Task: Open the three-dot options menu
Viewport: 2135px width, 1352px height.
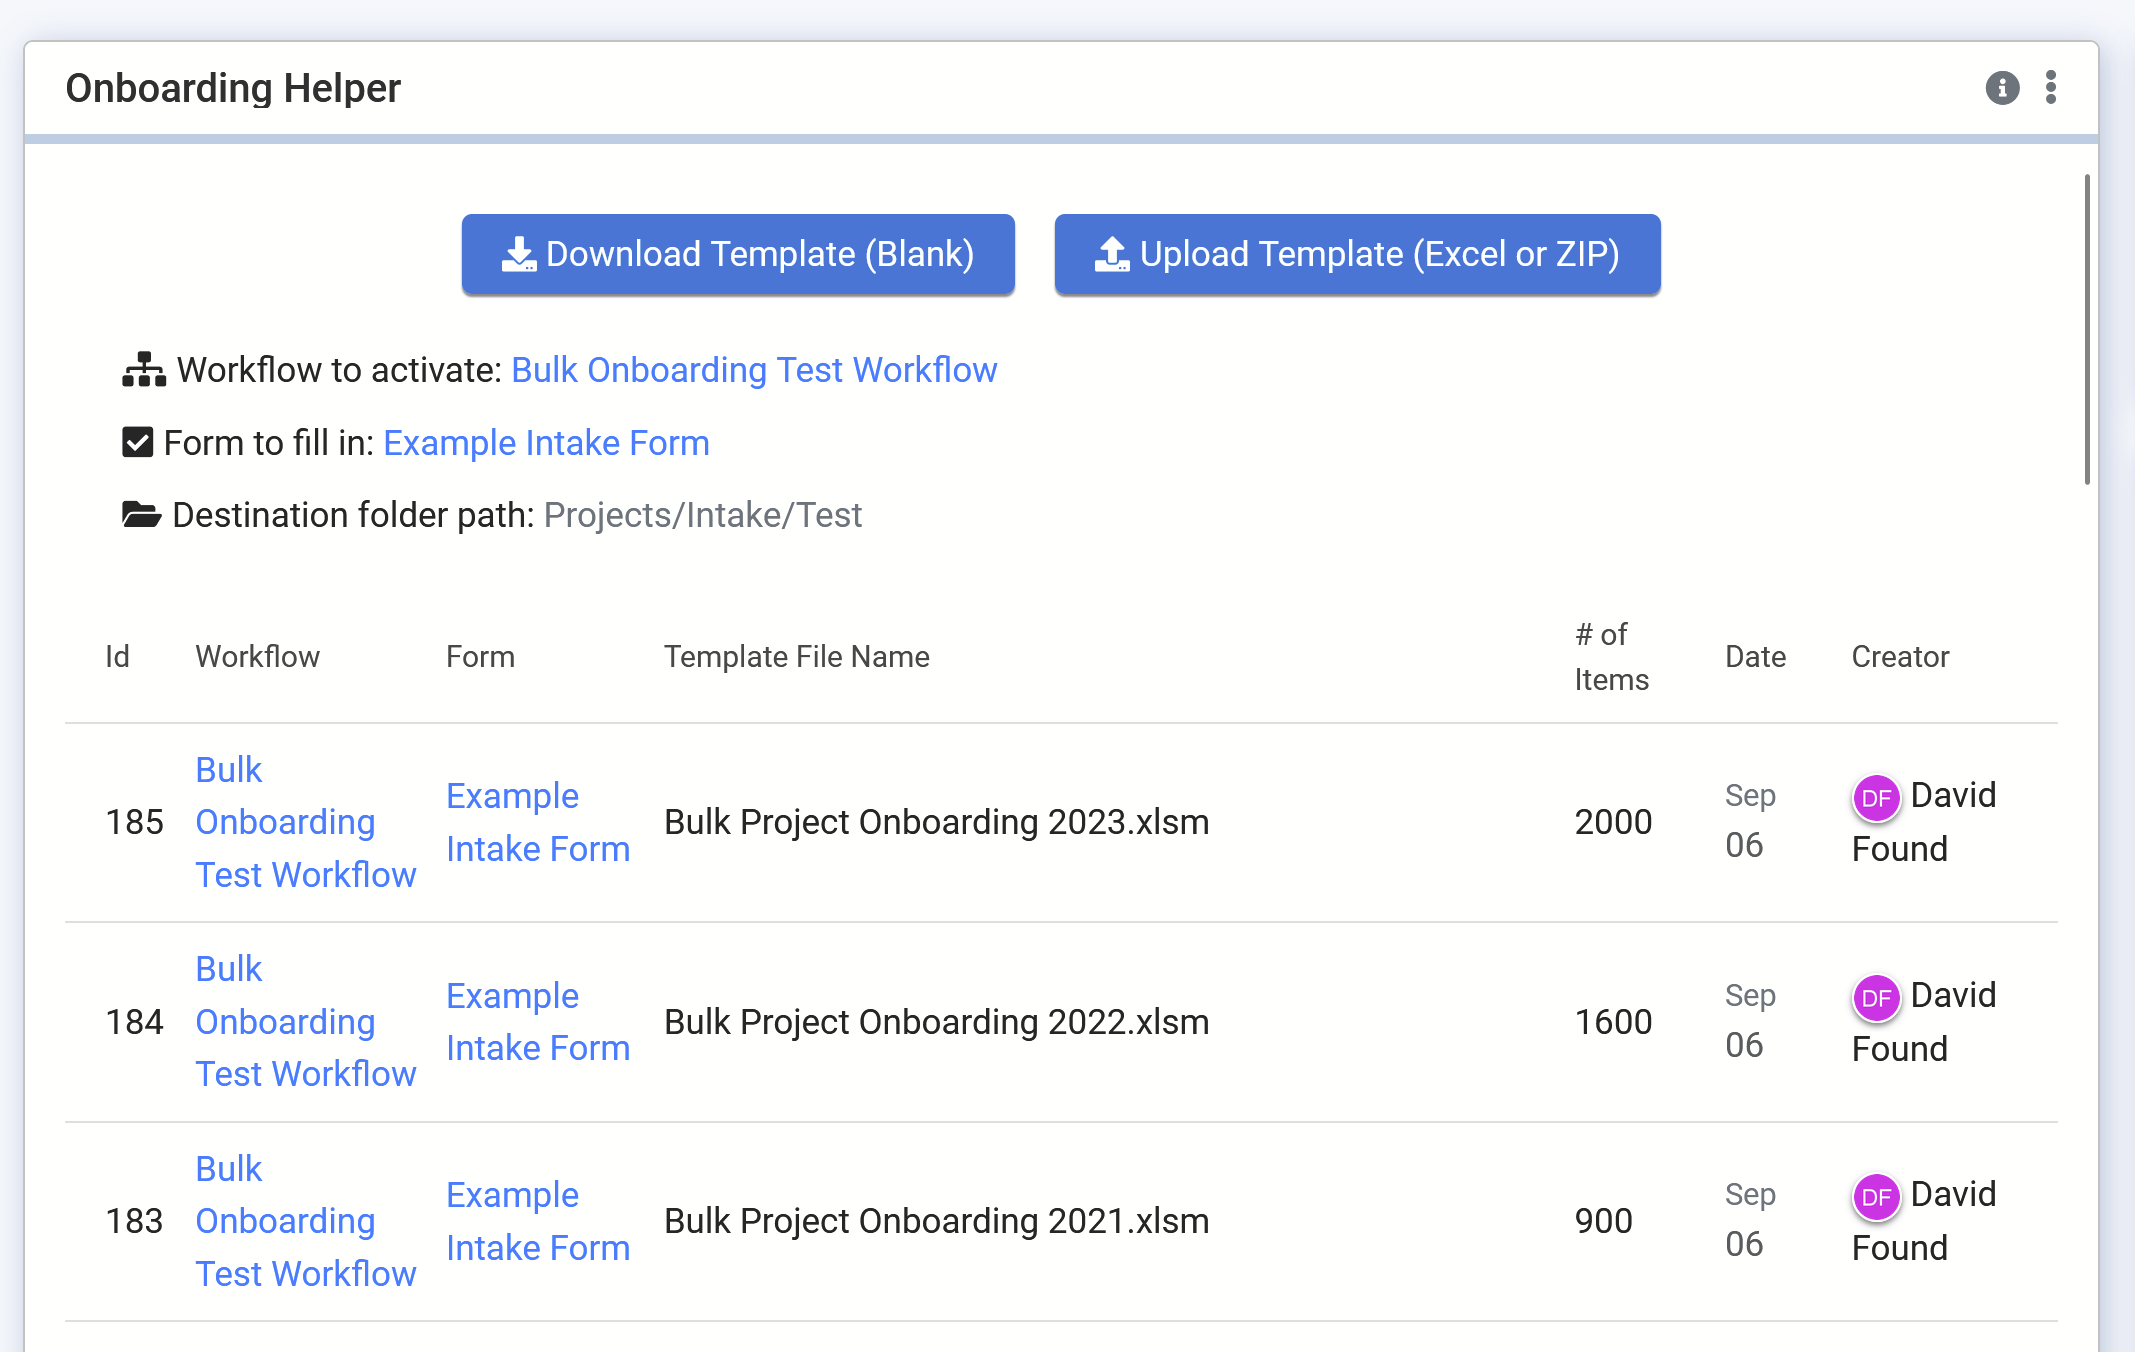Action: 2051,88
